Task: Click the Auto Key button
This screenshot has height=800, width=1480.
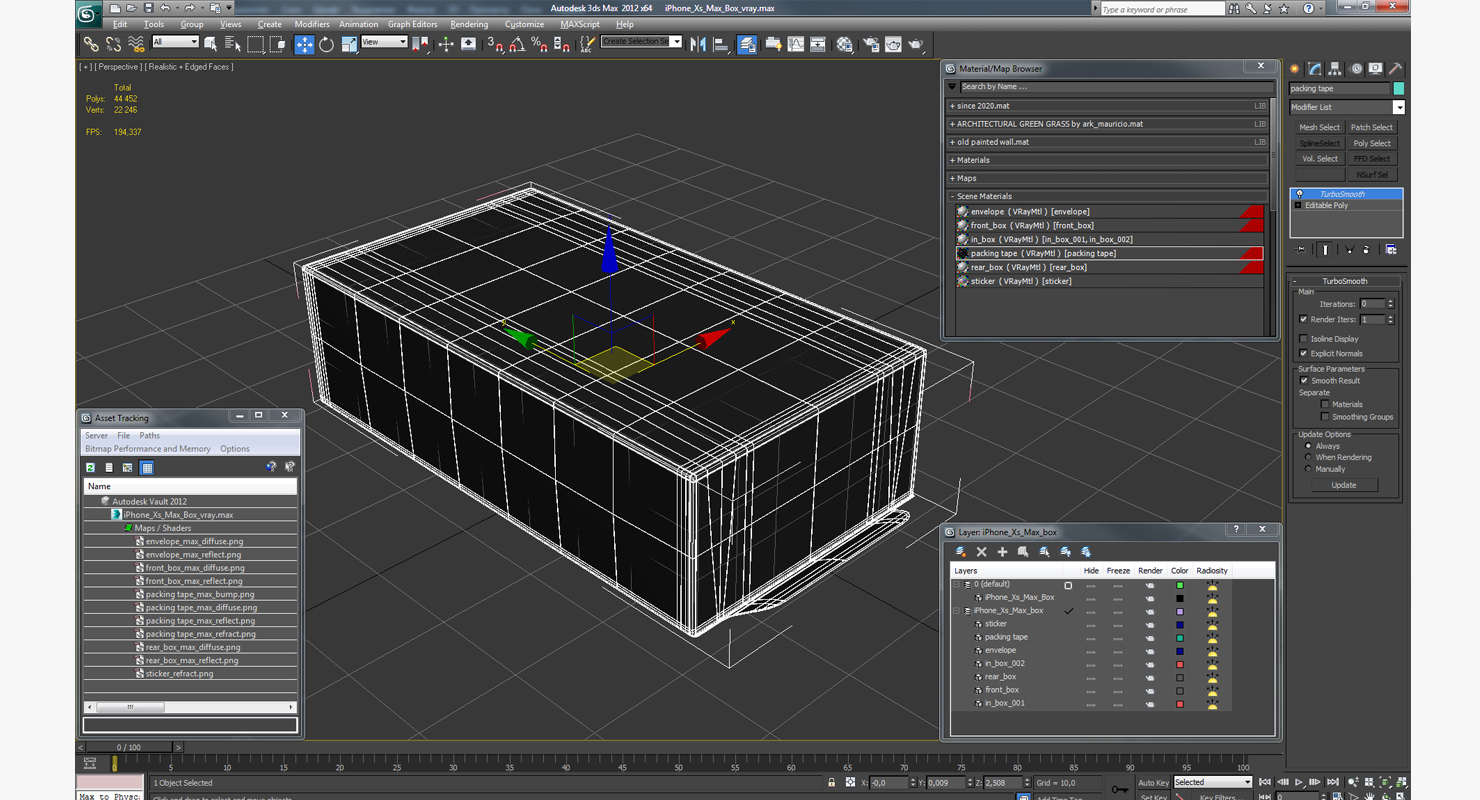Action: coord(1153,783)
